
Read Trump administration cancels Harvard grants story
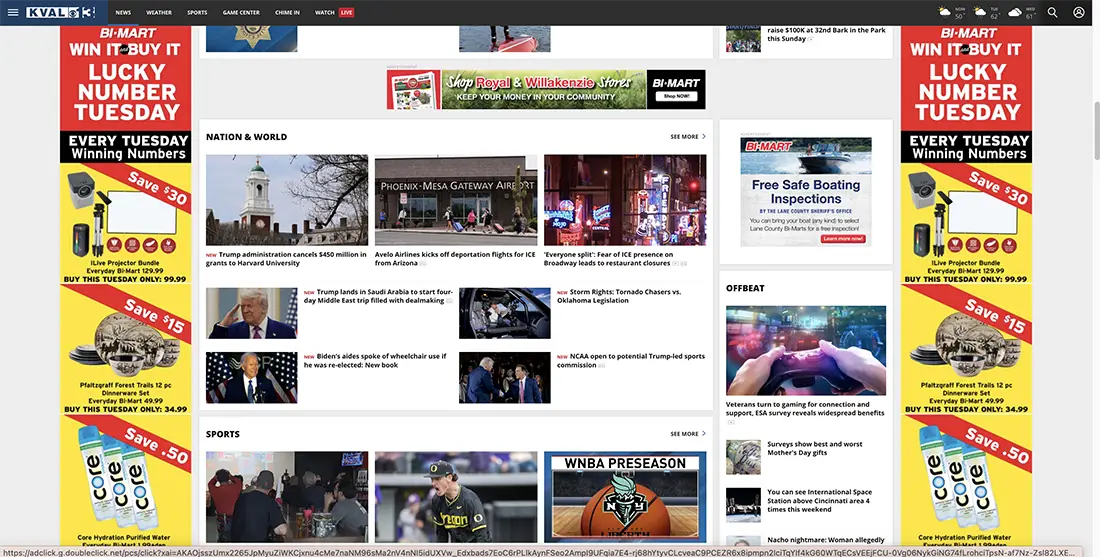(286, 259)
